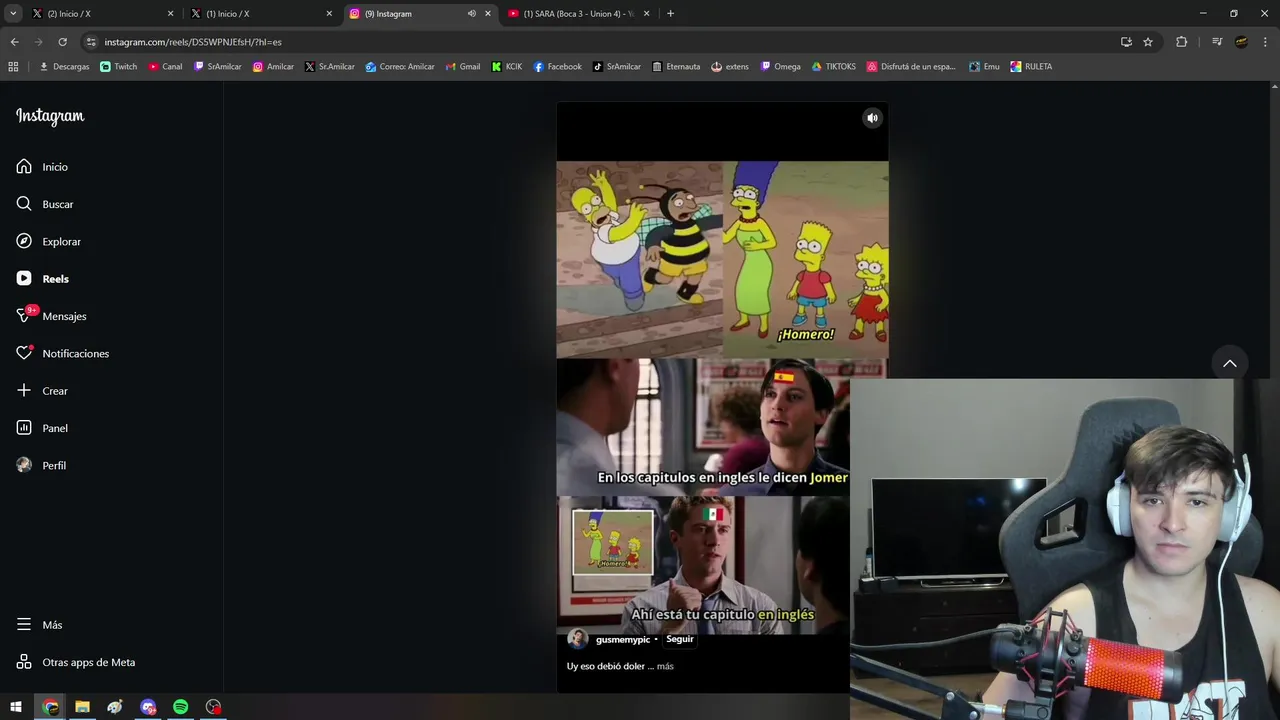Open the Chrome three-dot menu

[x=1265, y=42]
